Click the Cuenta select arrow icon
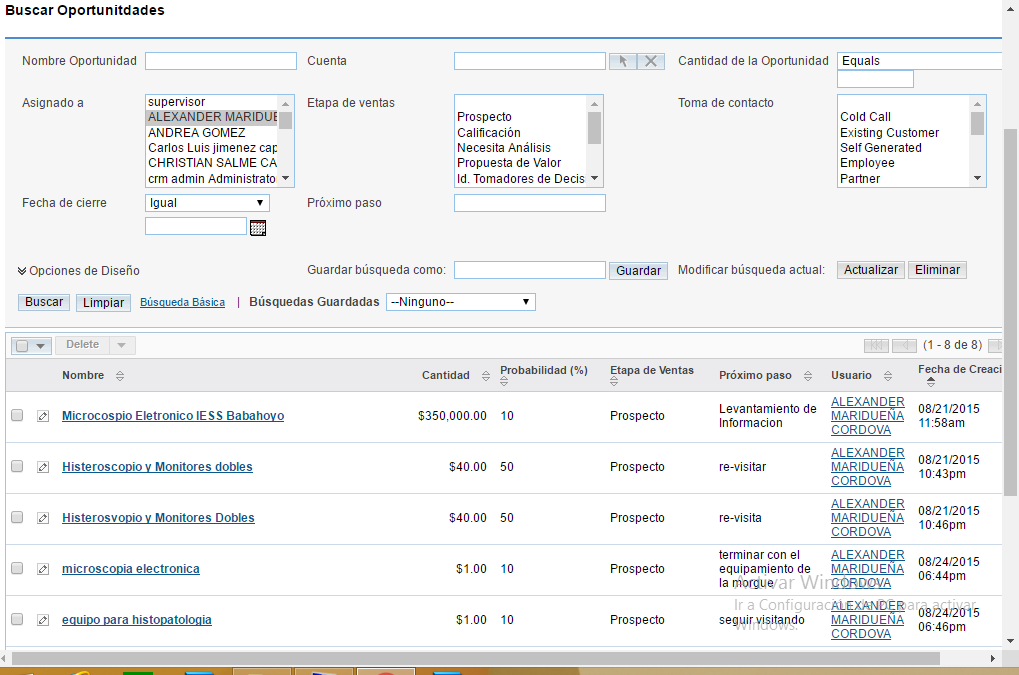 click(x=622, y=61)
